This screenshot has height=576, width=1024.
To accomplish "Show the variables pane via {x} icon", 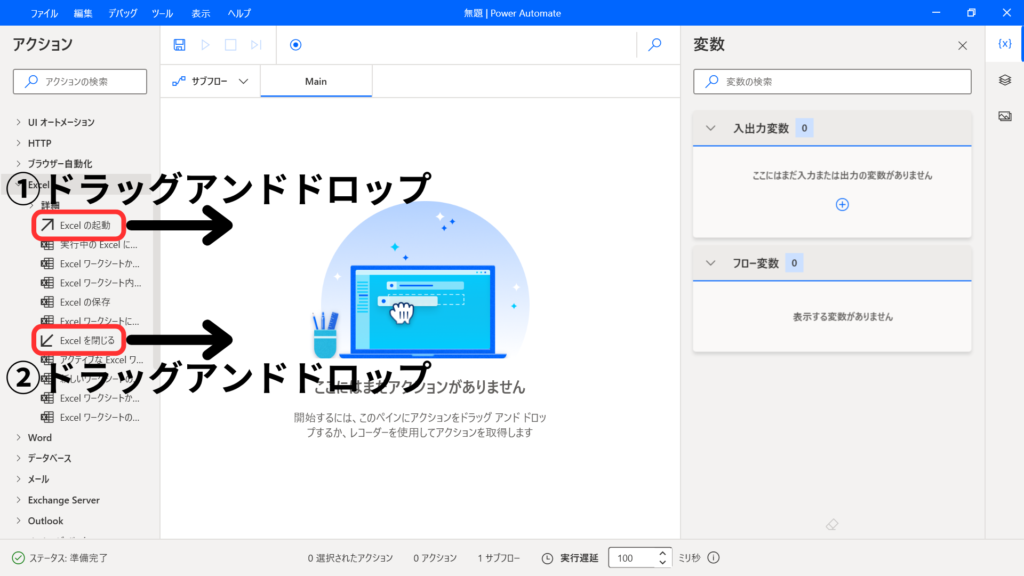I will point(1004,44).
